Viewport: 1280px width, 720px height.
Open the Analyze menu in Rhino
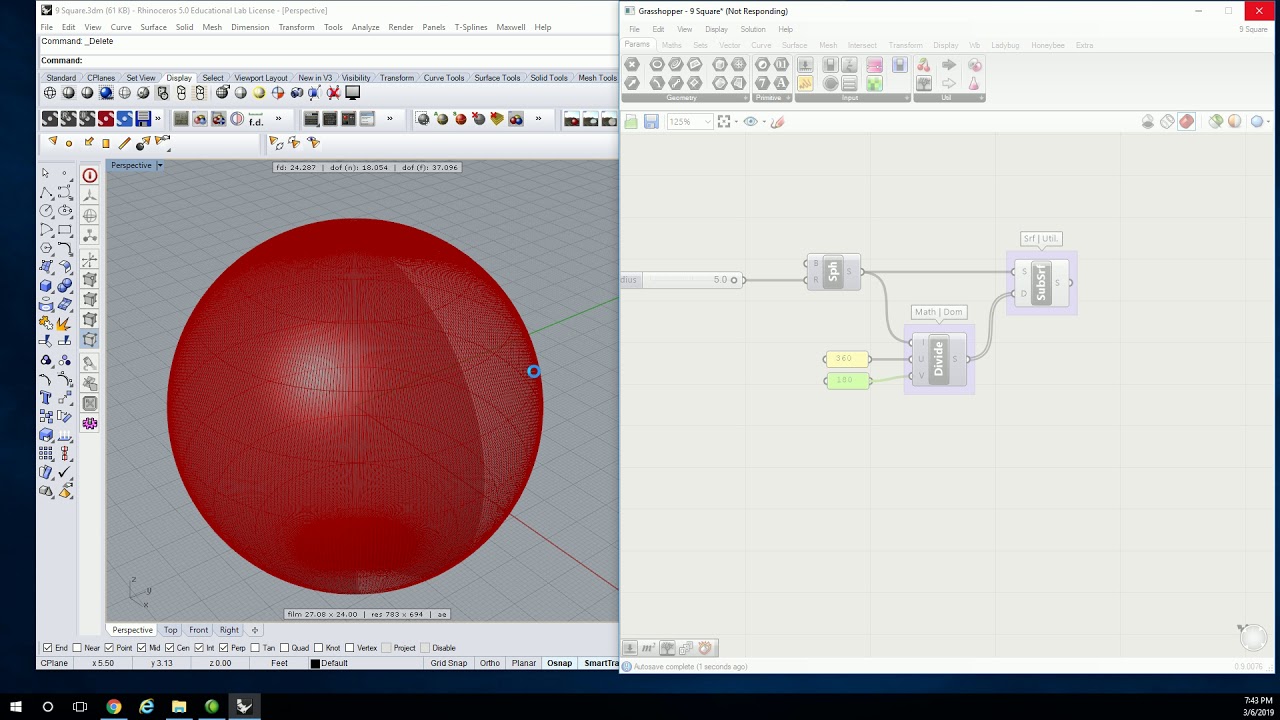pyautogui.click(x=365, y=27)
